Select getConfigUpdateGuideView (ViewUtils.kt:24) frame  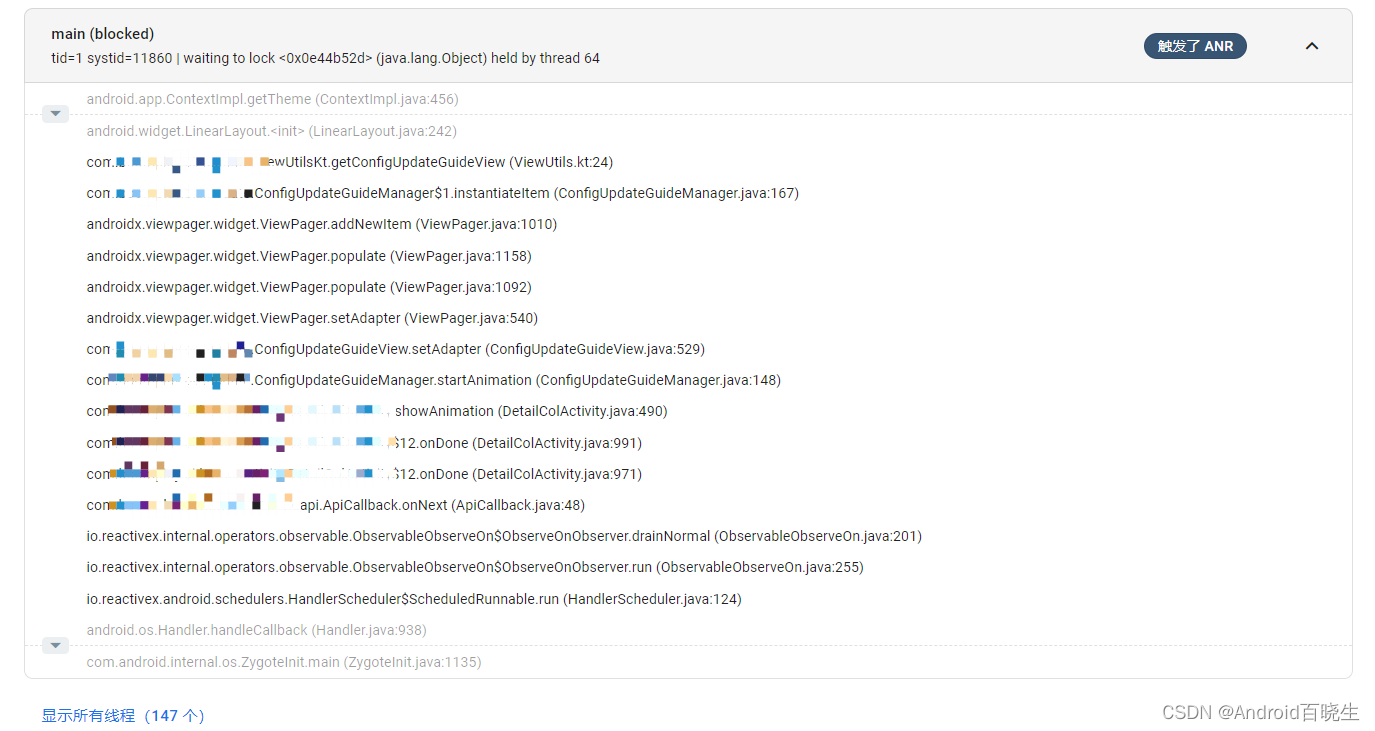350,162
